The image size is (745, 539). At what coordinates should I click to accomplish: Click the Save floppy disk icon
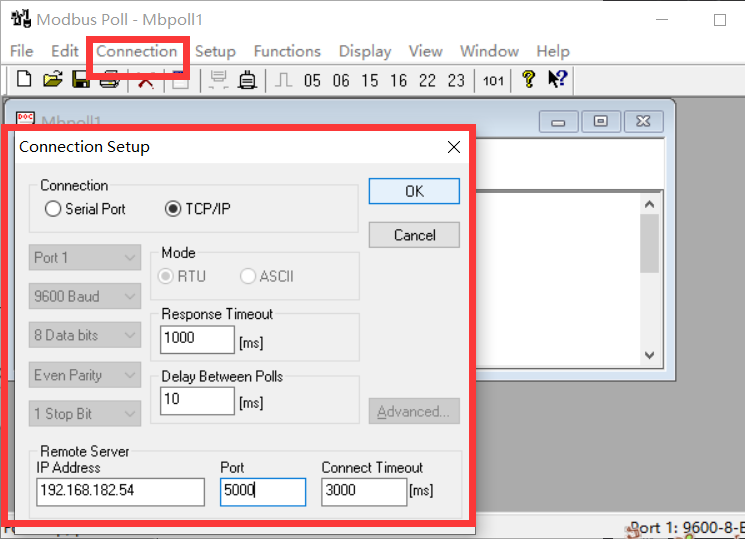[x=81, y=79]
